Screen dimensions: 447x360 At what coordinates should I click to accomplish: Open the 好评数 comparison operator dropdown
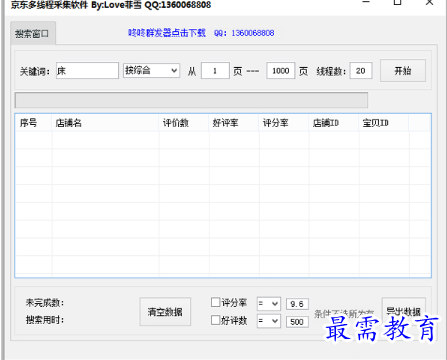(269, 321)
